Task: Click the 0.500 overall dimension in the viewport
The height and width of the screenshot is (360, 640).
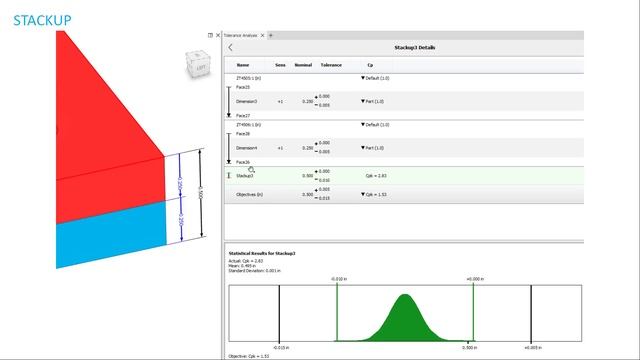Action: [x=200, y=193]
